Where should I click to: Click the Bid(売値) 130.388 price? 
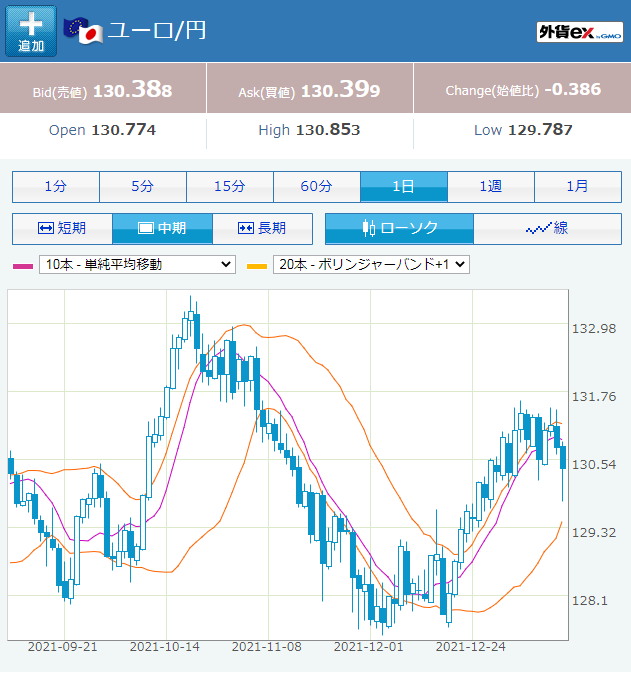(103, 89)
